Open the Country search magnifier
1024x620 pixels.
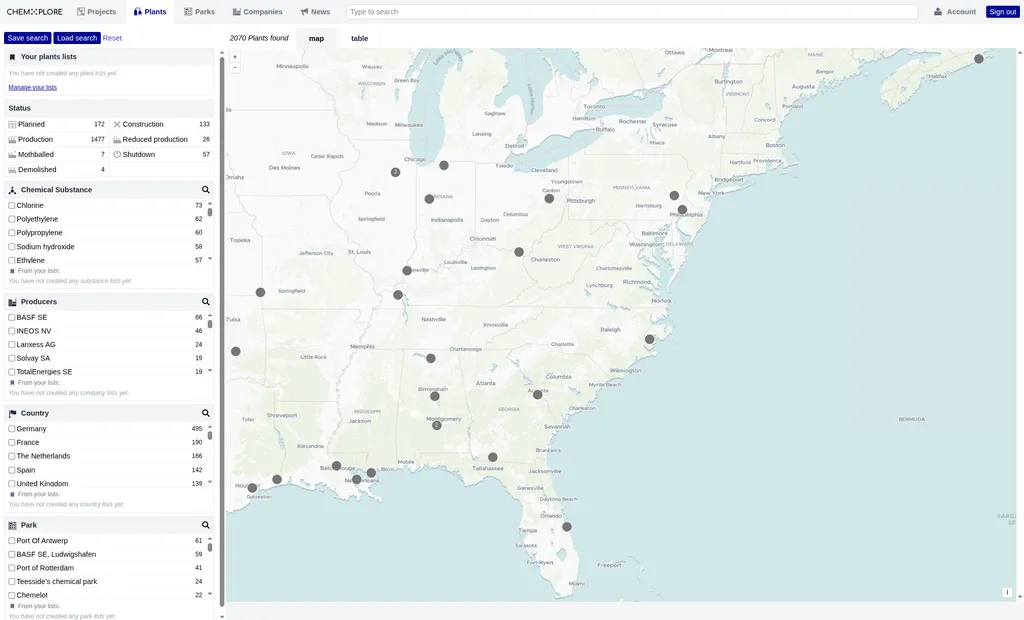tap(206, 414)
